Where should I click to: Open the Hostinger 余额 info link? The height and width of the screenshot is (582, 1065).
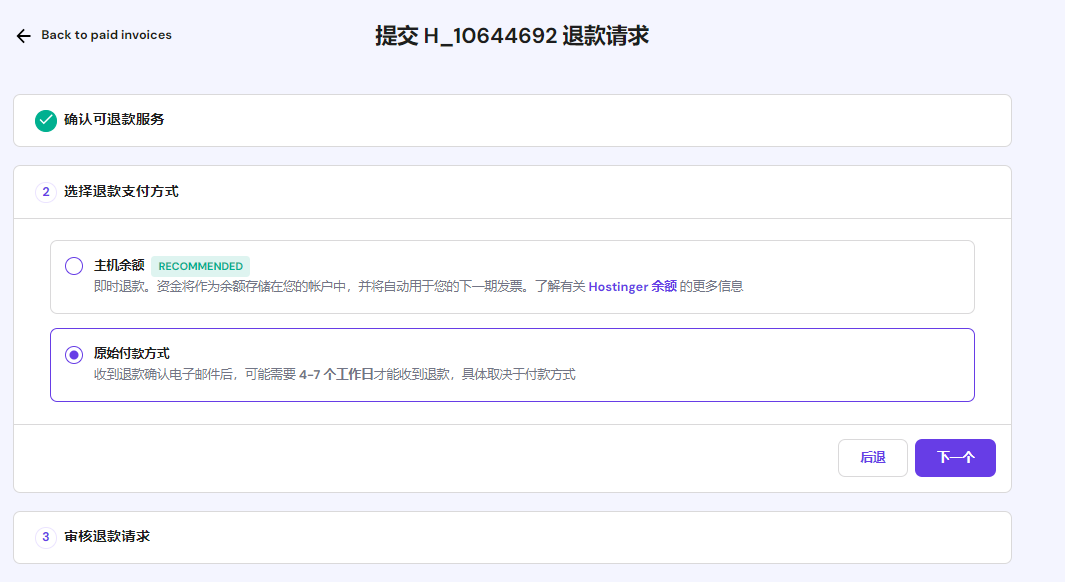pyautogui.click(x=632, y=286)
